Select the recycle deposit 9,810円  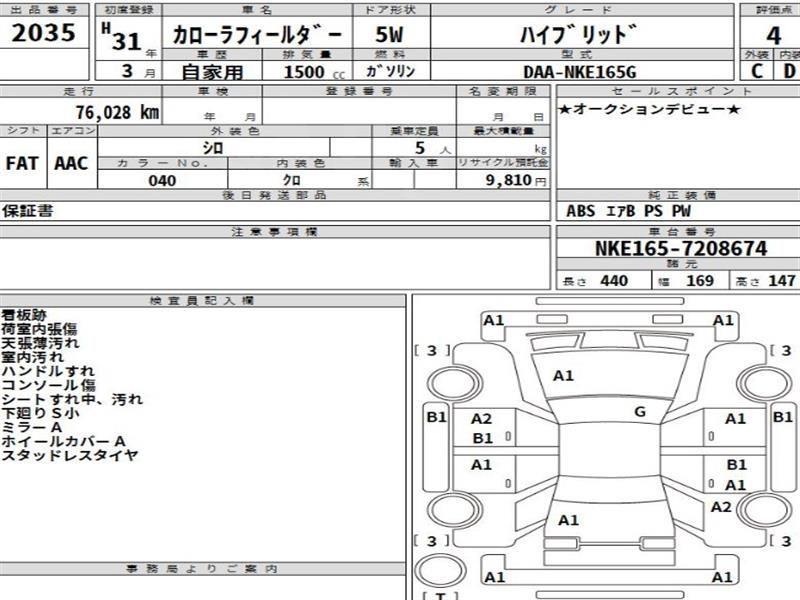(516, 180)
